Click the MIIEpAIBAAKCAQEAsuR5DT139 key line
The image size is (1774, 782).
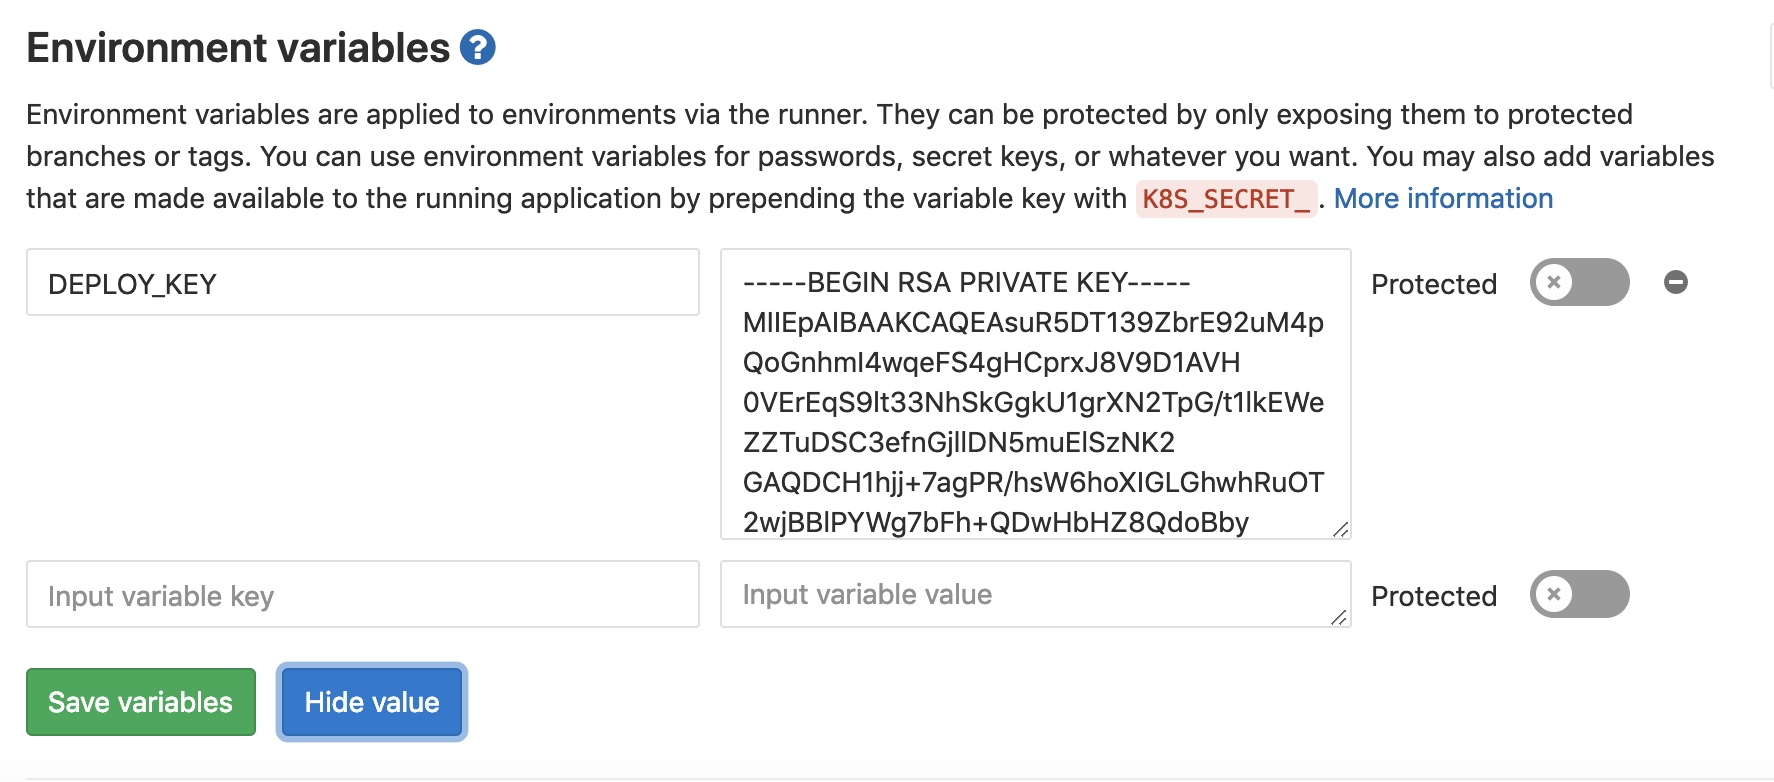pyautogui.click(x=1033, y=322)
